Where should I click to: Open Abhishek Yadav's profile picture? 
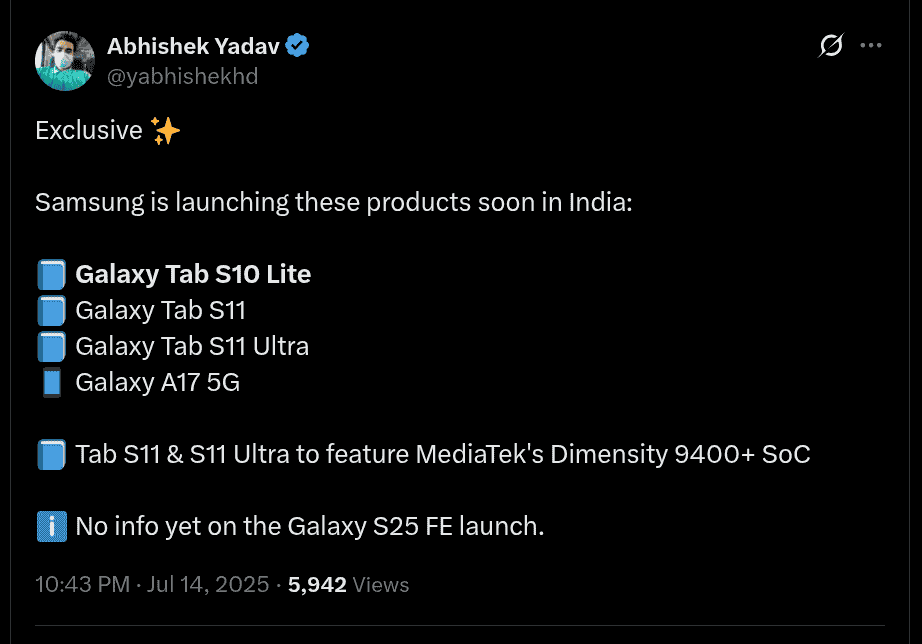[x=64, y=60]
